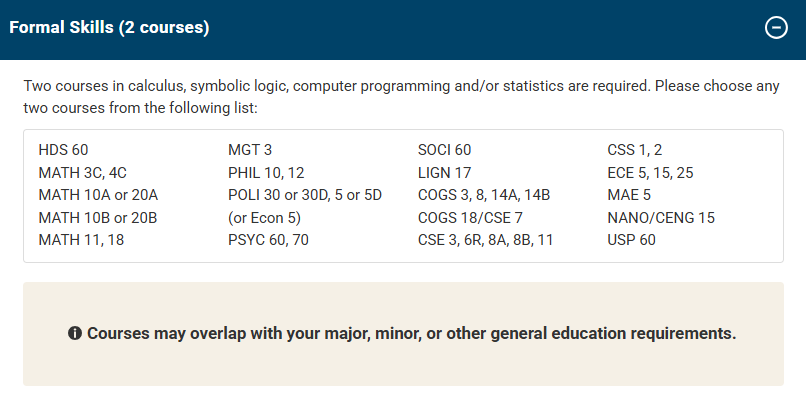806x406 pixels.
Task: Select the LIGN 17 course entry
Action: (444, 172)
